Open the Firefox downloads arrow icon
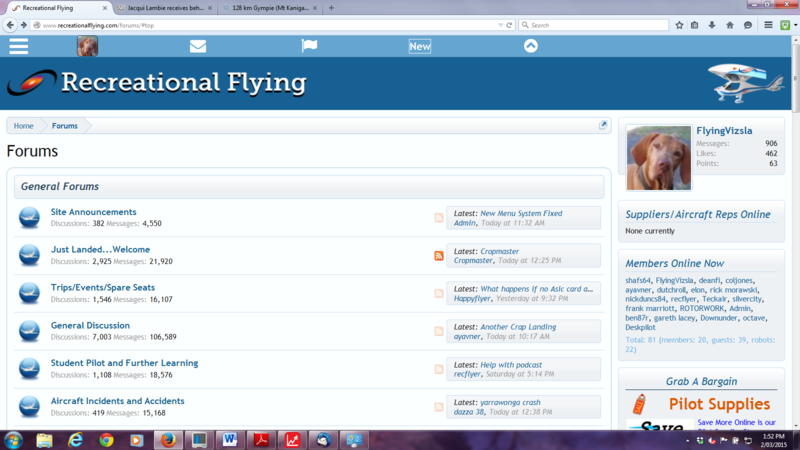This screenshot has height=450, width=800. tap(712, 25)
